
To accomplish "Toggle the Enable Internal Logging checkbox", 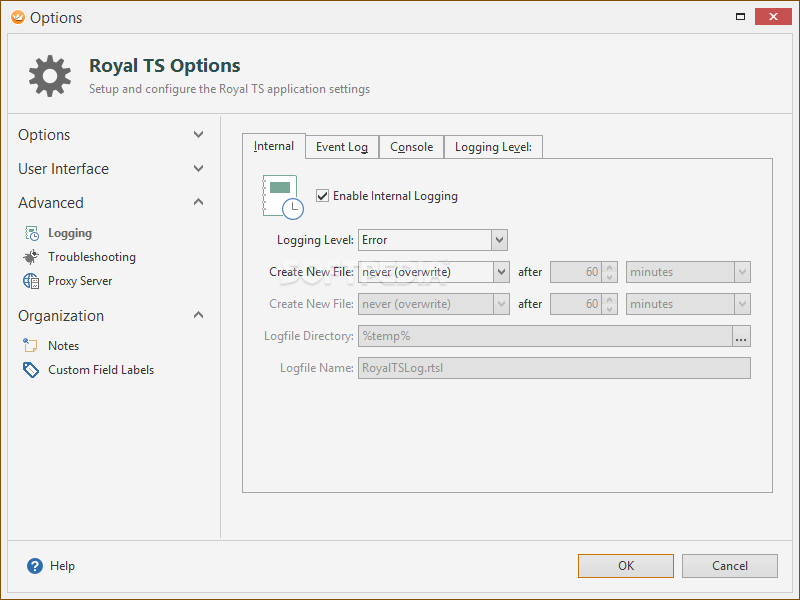I will click(x=322, y=195).
